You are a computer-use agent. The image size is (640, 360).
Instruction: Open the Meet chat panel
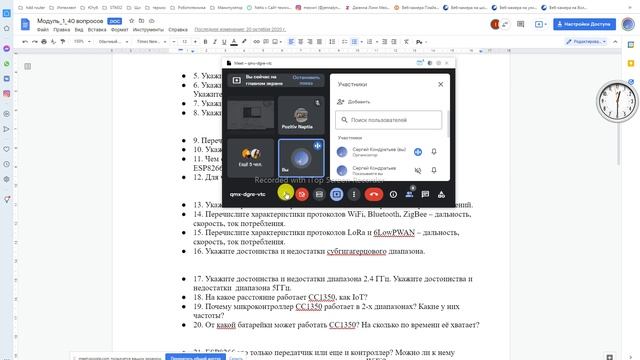click(x=425, y=194)
